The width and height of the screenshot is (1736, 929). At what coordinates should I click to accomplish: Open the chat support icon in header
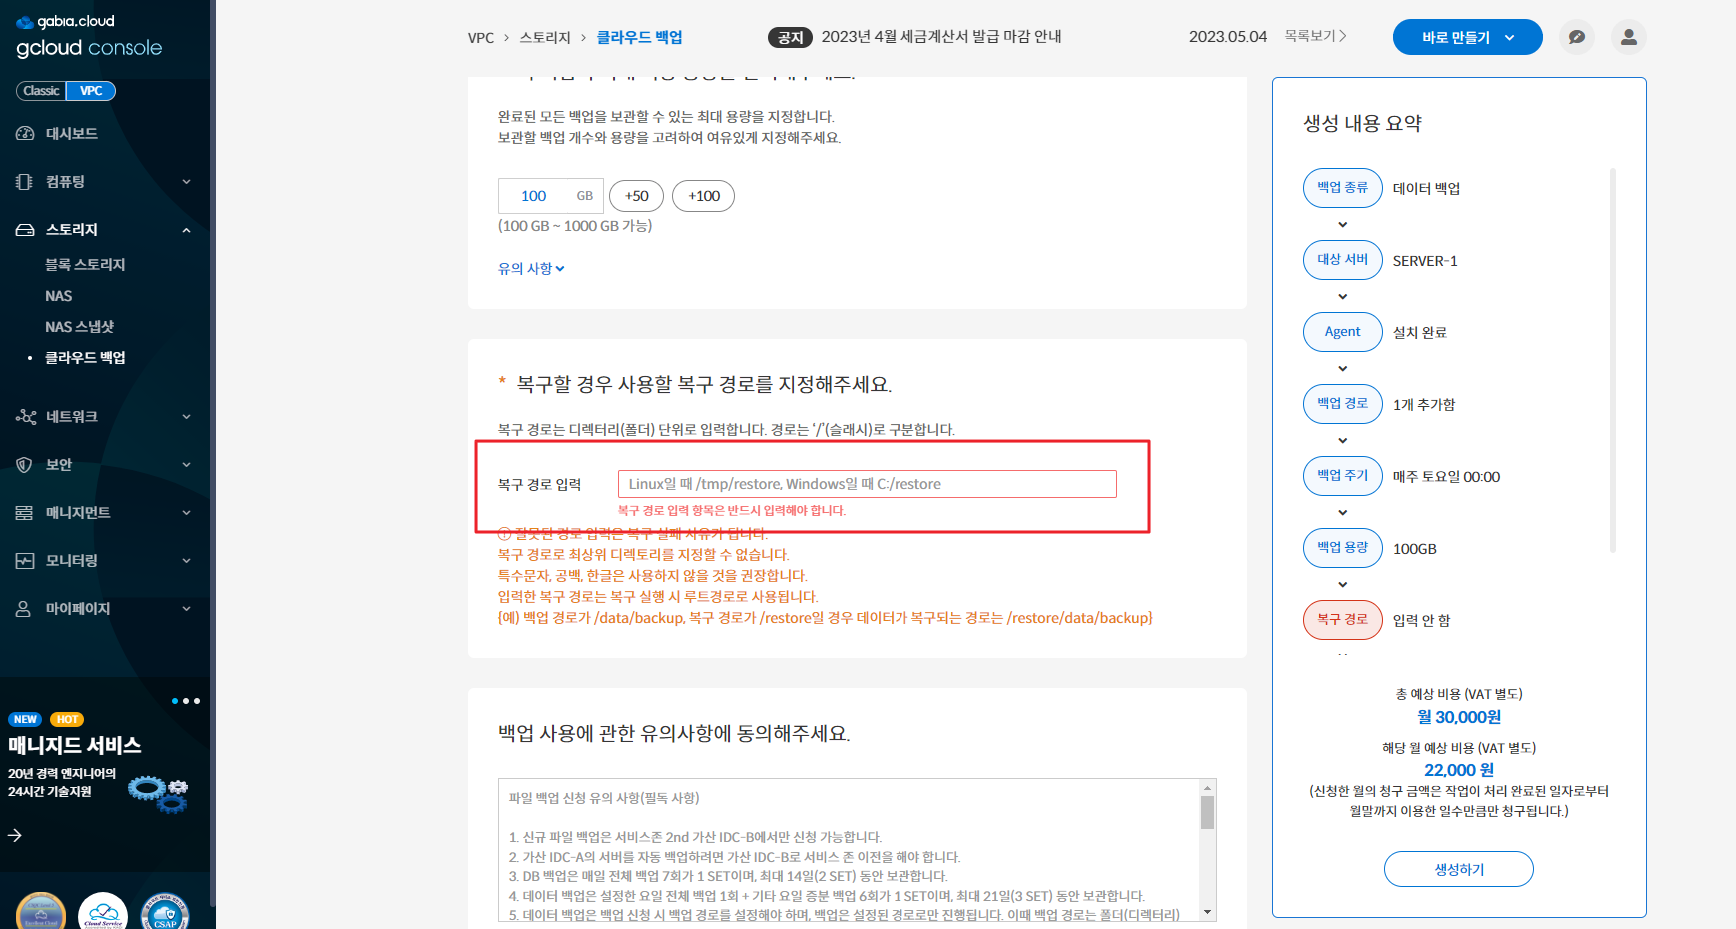coord(1577,37)
